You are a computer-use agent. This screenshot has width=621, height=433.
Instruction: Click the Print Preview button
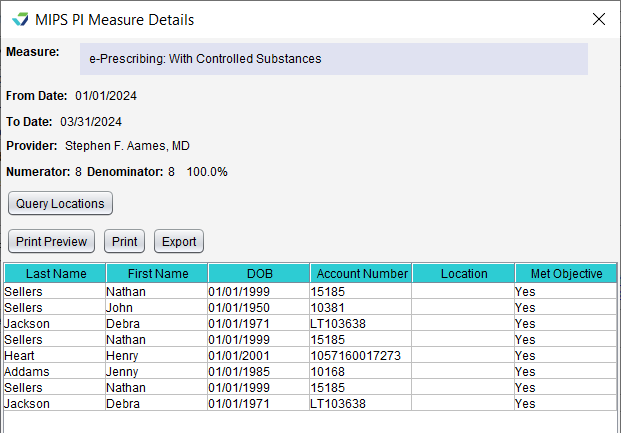51,241
